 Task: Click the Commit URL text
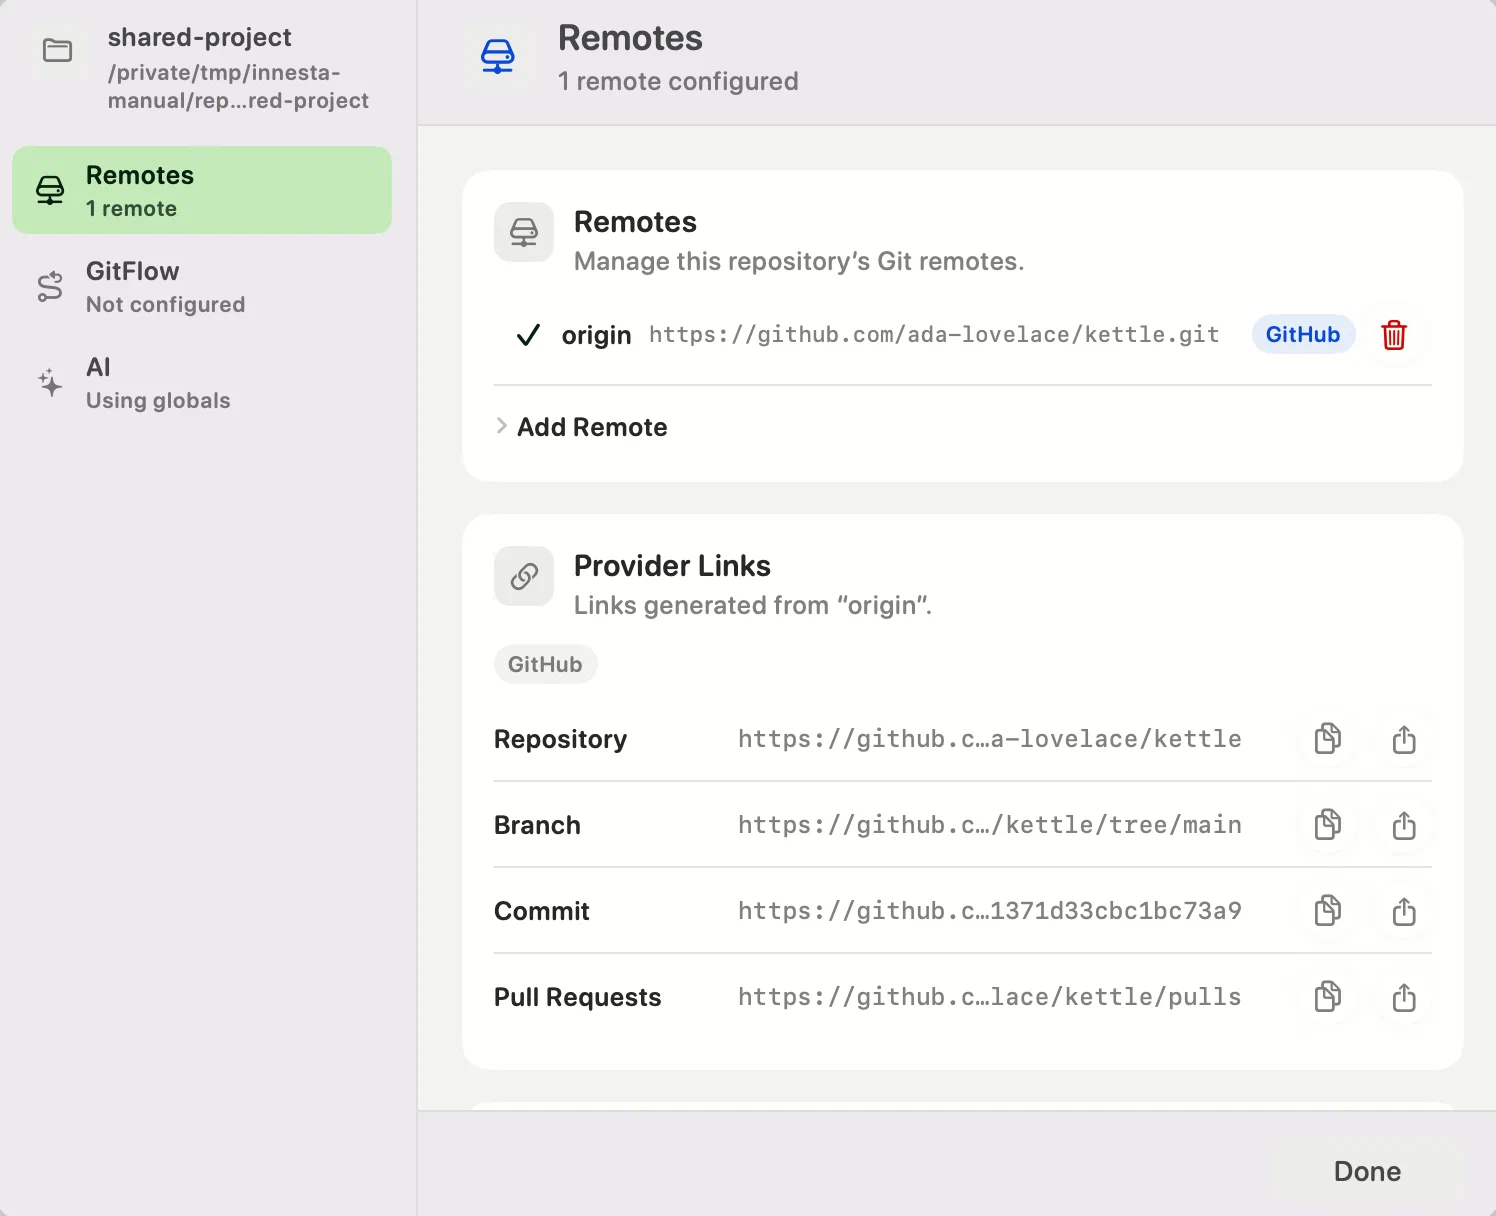click(x=989, y=911)
